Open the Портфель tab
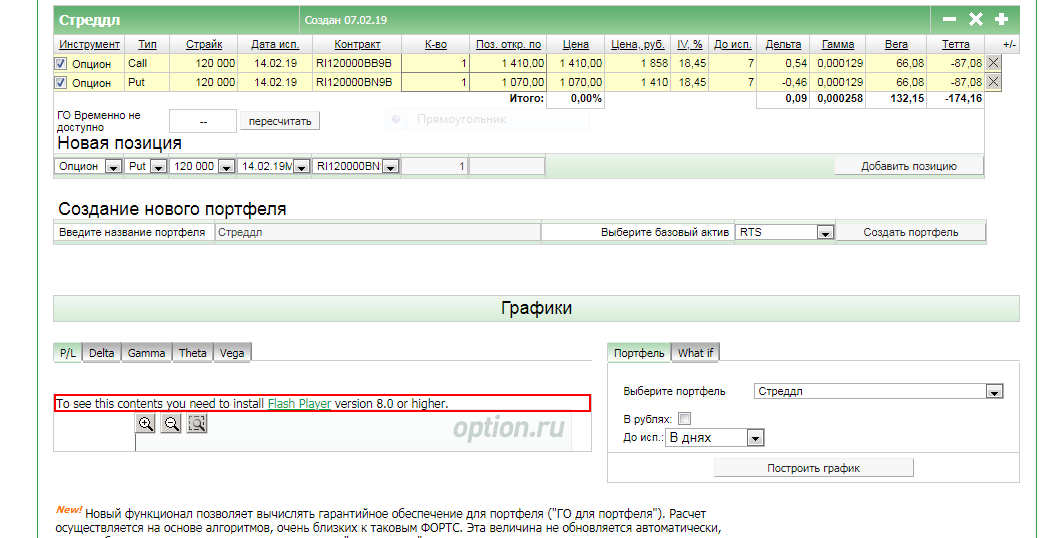The image size is (1063, 538). pyautogui.click(x=639, y=353)
